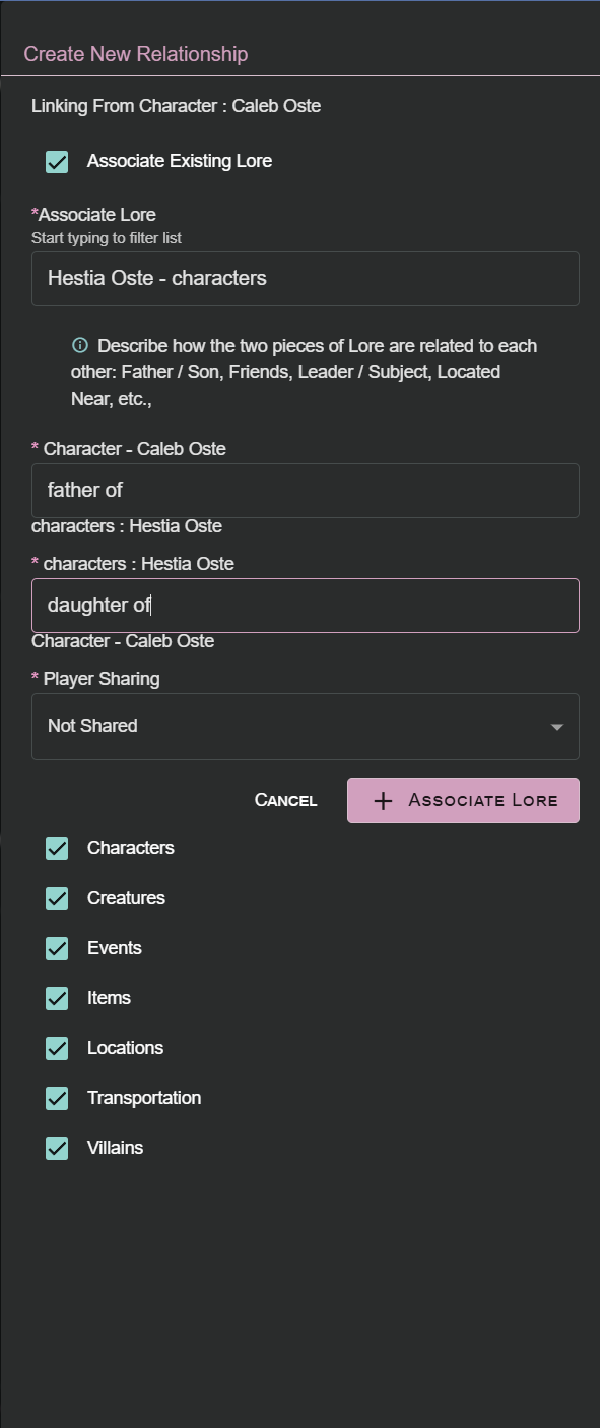Image resolution: width=600 pixels, height=1428 pixels.
Task: Click the 'father of' relationship field
Action: tap(305, 490)
